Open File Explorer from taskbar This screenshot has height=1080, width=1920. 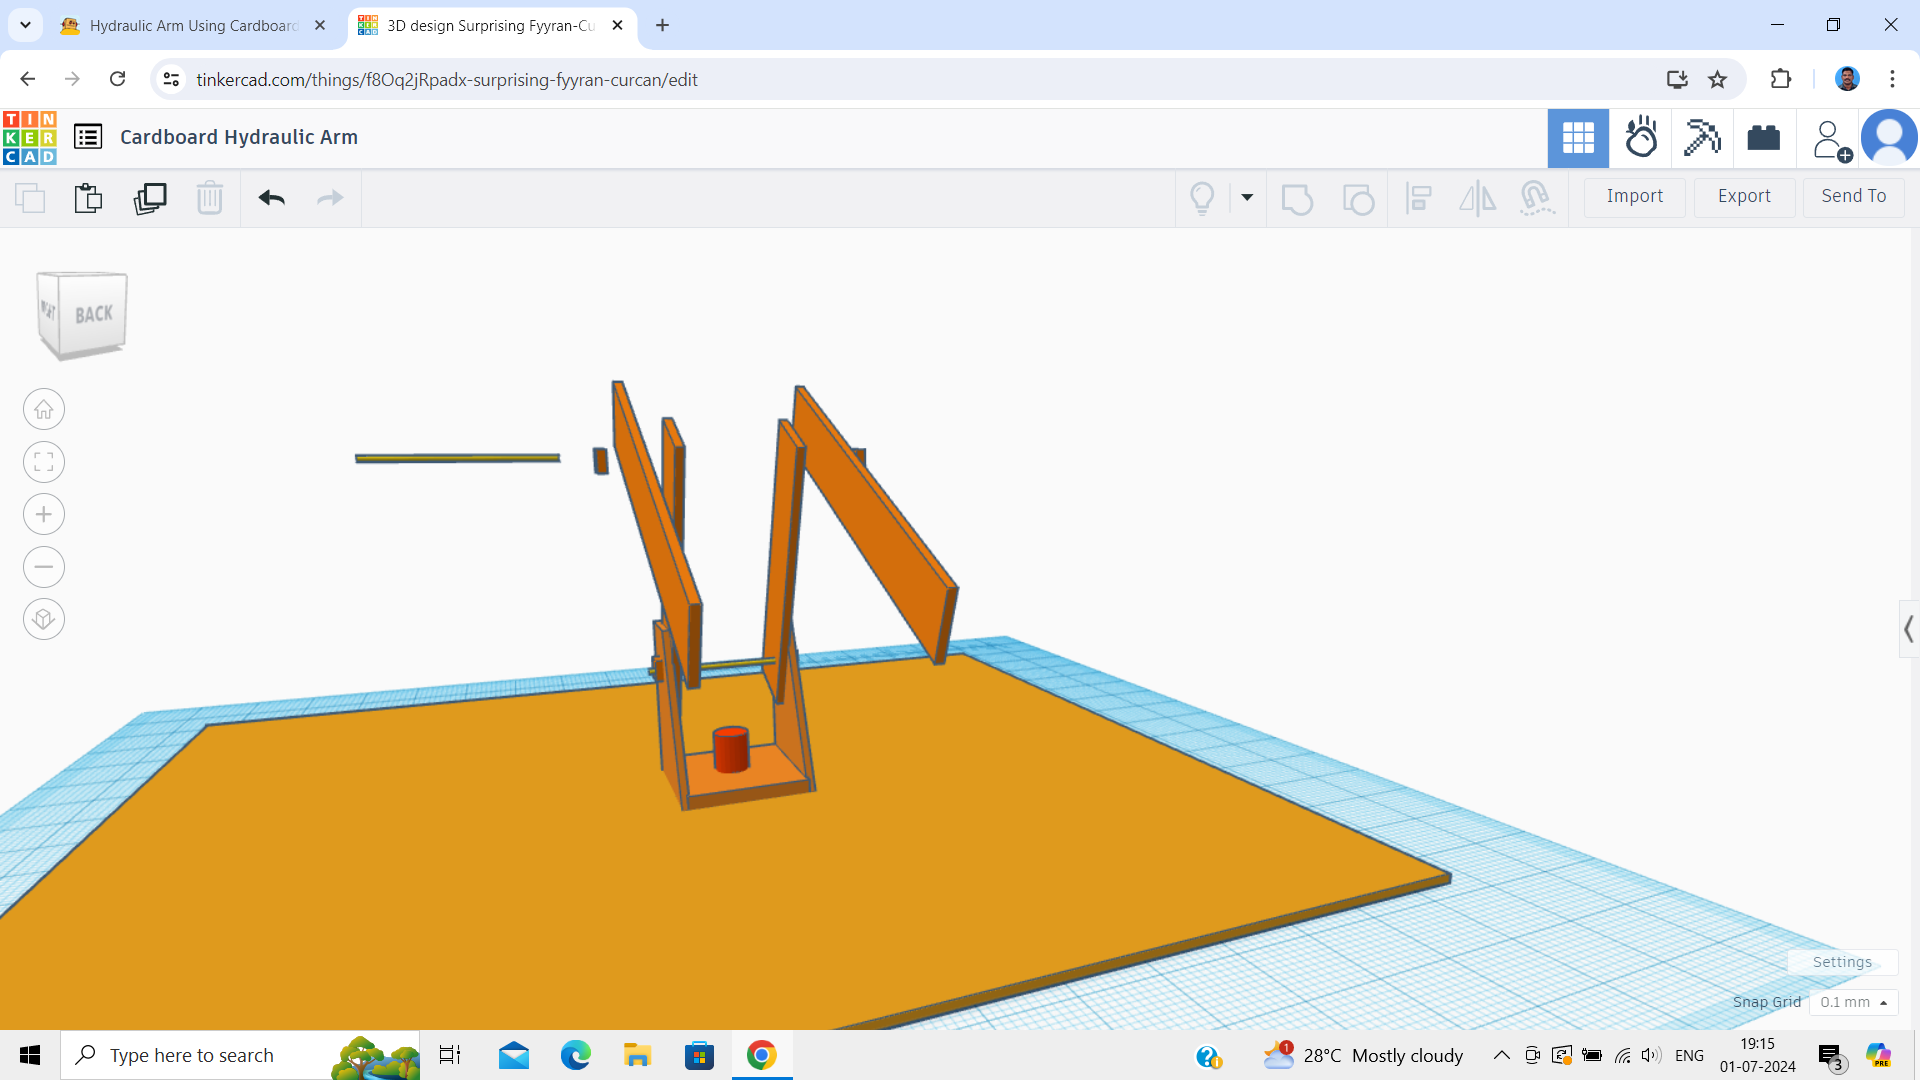tap(637, 1055)
